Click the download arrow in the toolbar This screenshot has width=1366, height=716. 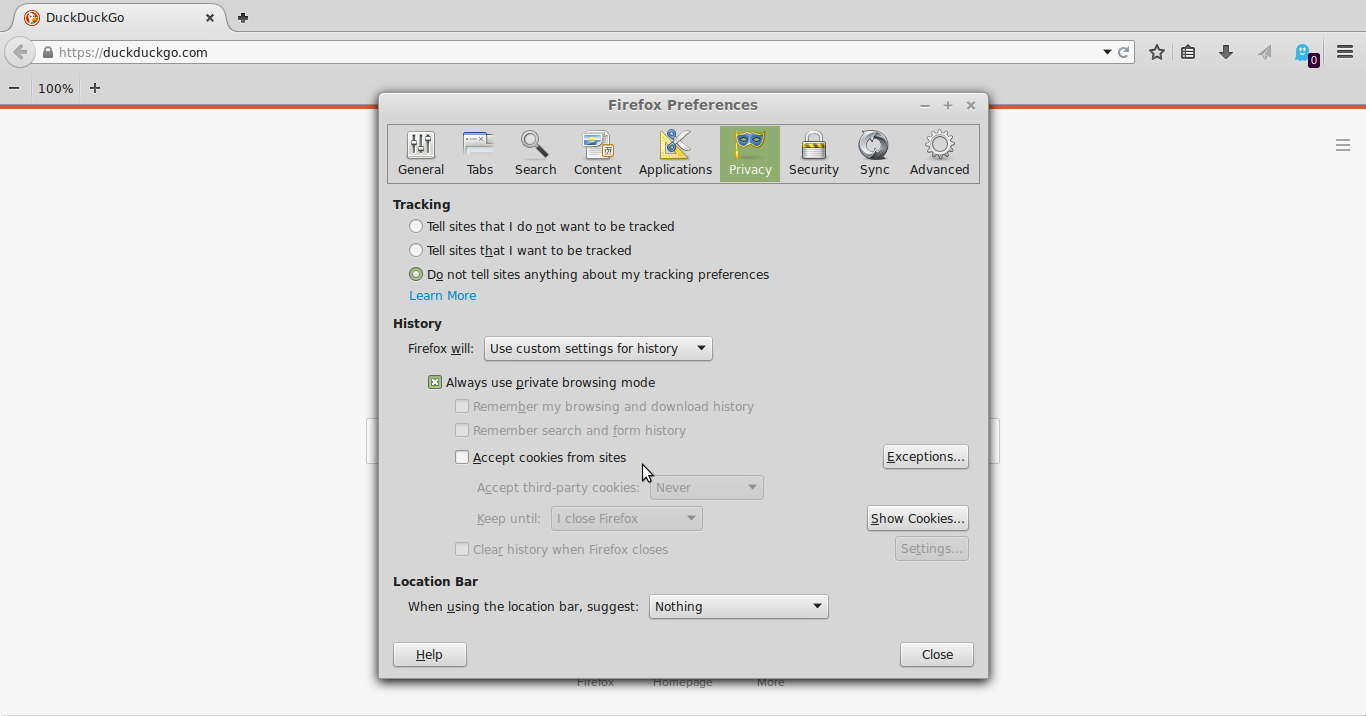point(1226,51)
